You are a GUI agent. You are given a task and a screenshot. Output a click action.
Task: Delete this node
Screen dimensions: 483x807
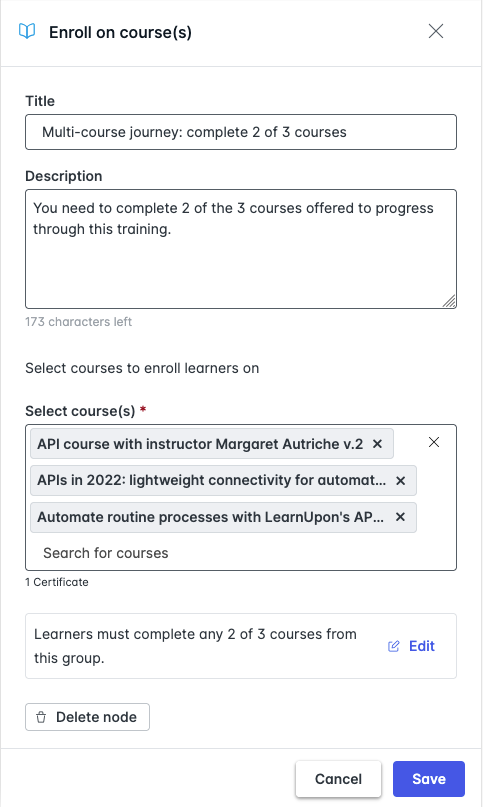coord(88,717)
